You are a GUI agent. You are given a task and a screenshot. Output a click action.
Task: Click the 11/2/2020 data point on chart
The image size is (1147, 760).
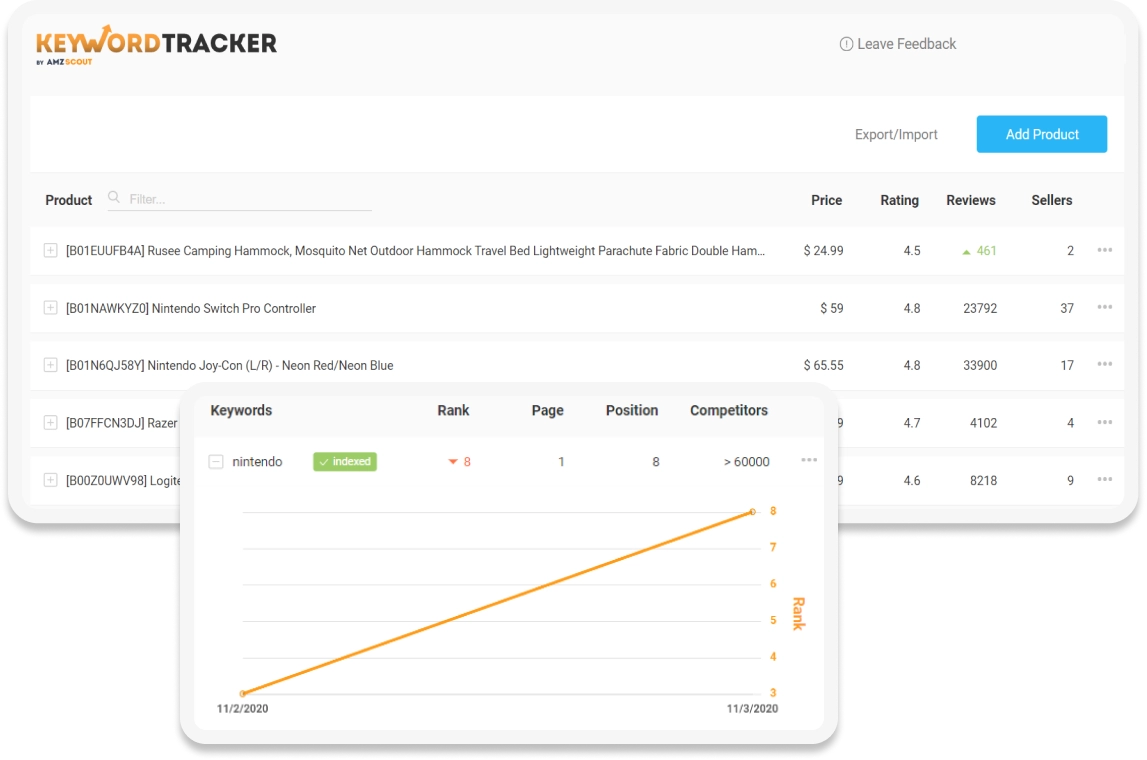243,693
